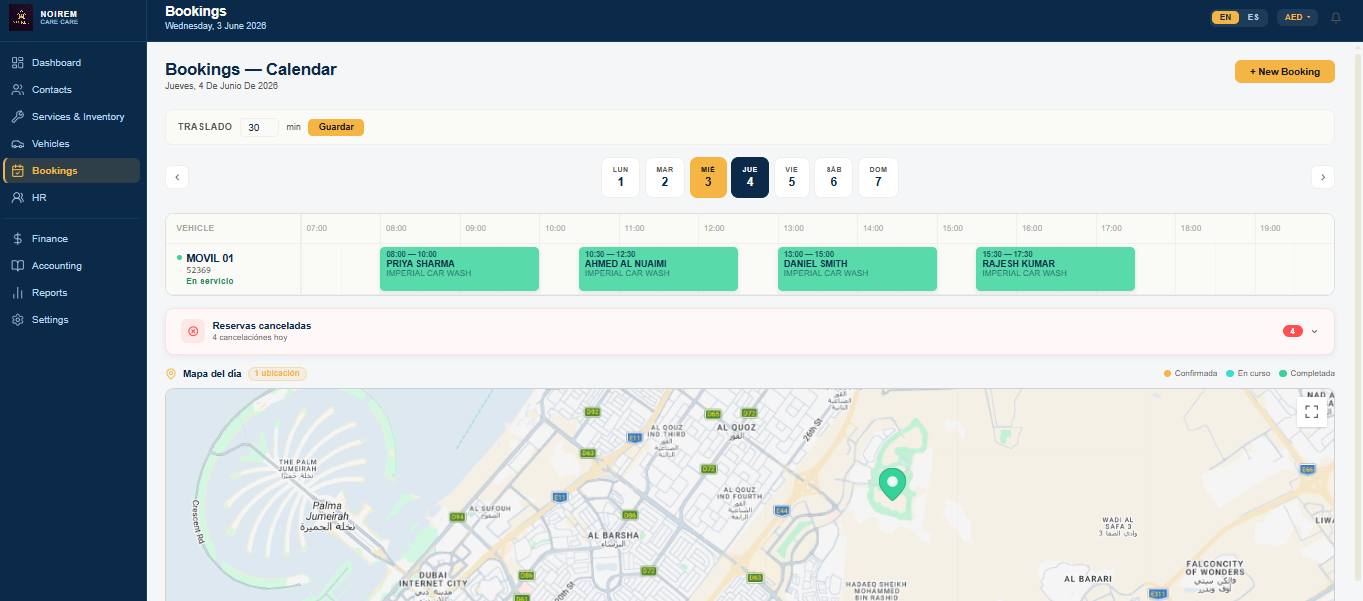Click the map pin icon beside Mapa del día
Viewport: 1363px width, 601px height.
pyautogui.click(x=171, y=374)
